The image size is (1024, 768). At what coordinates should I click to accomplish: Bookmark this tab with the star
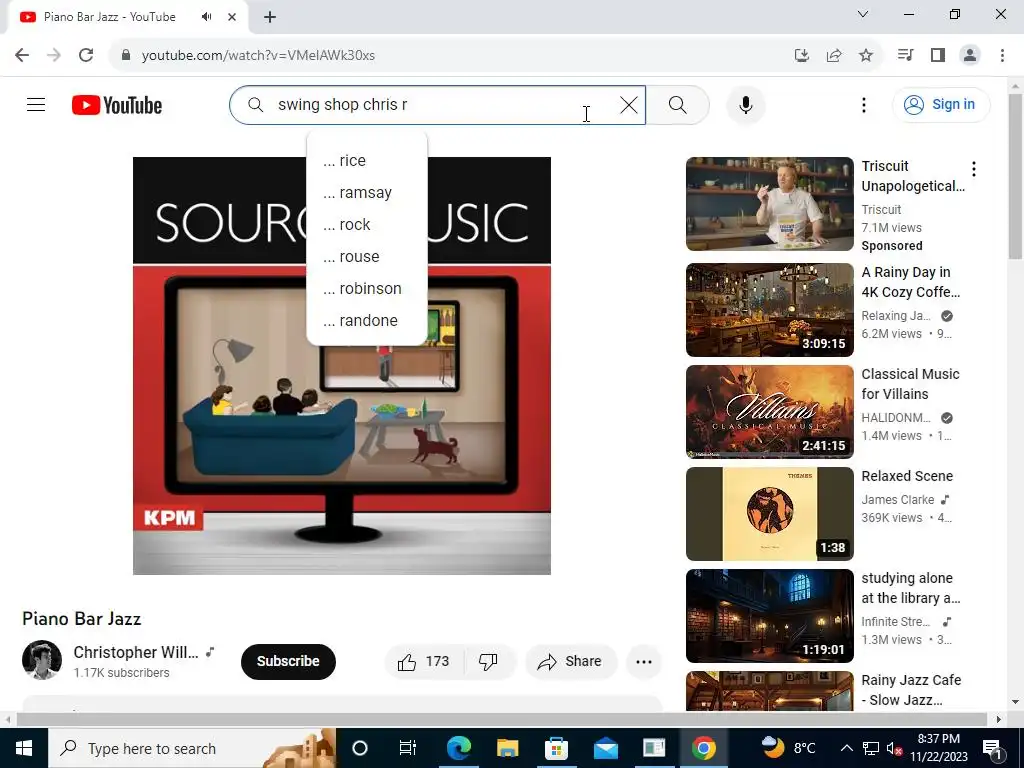866,55
